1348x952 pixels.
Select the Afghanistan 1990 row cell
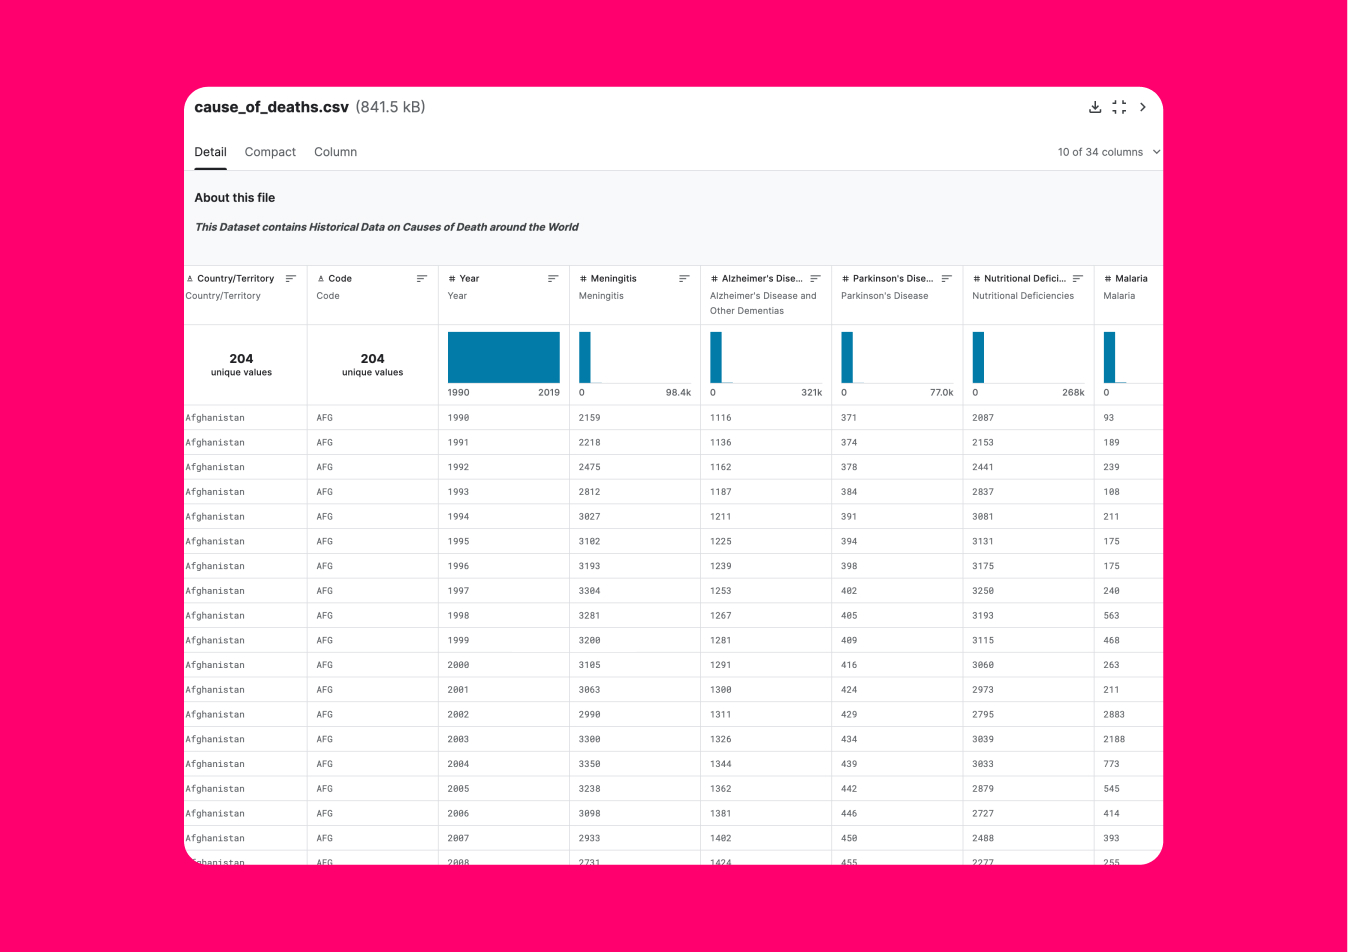[215, 418]
